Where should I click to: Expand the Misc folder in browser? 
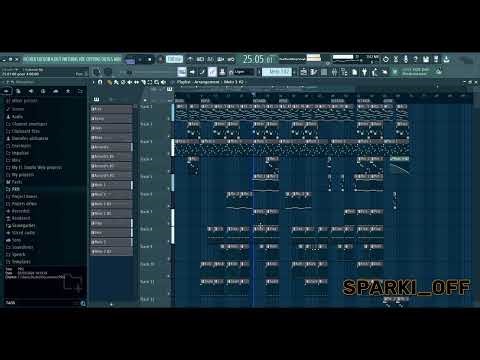click(x=13, y=160)
